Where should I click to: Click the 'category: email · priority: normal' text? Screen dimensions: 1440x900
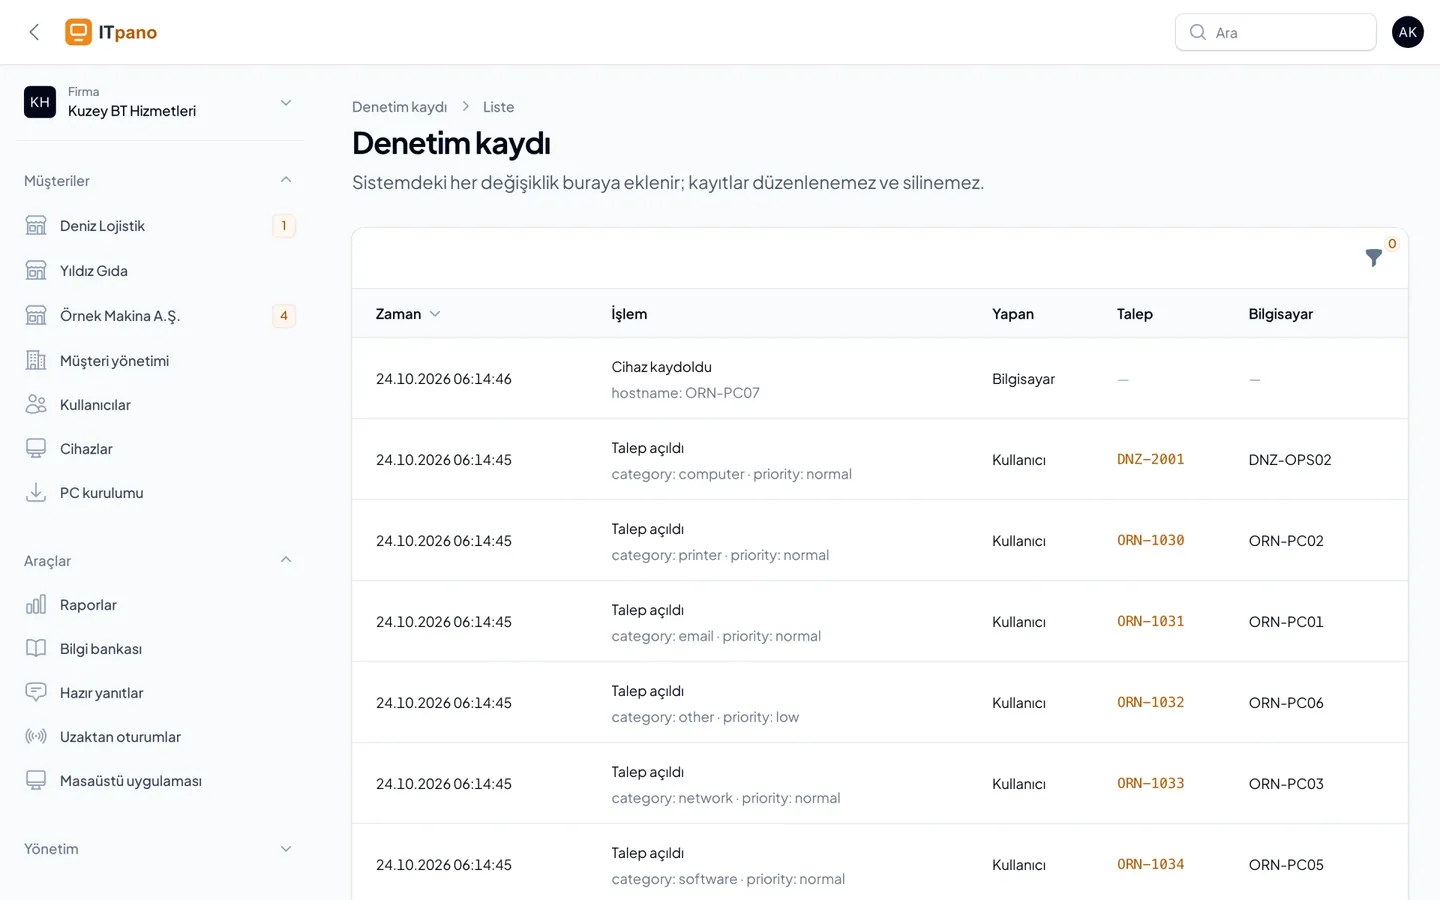point(716,636)
